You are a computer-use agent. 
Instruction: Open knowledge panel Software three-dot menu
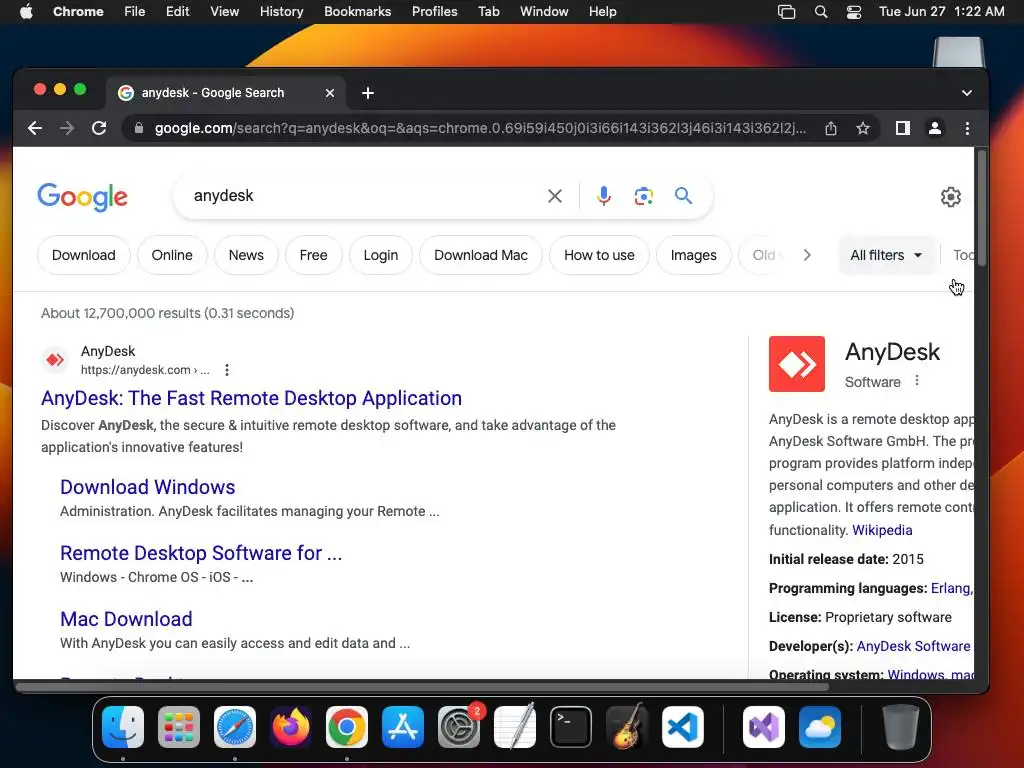click(917, 381)
